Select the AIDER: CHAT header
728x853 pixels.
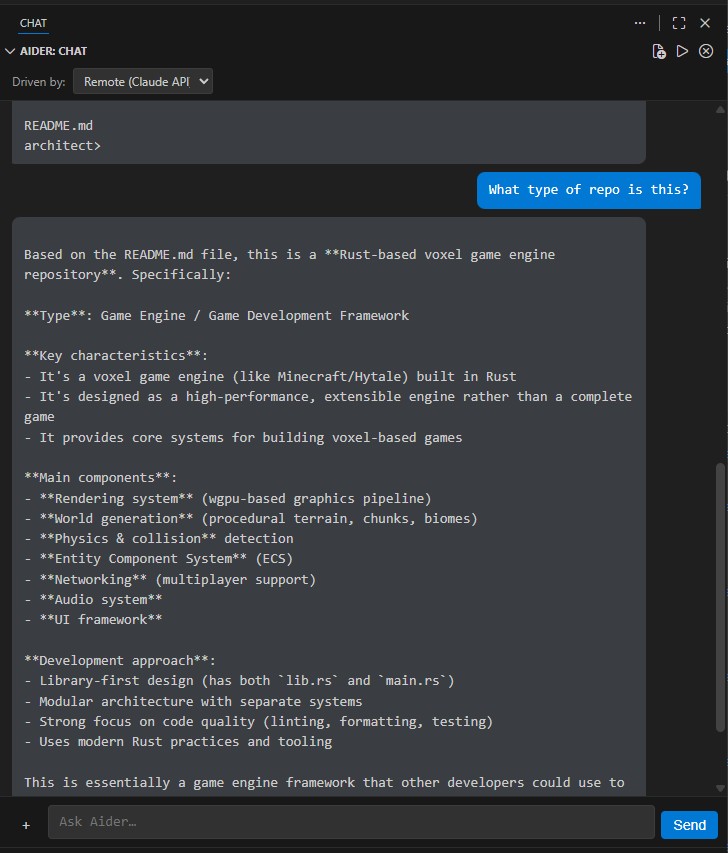53,50
